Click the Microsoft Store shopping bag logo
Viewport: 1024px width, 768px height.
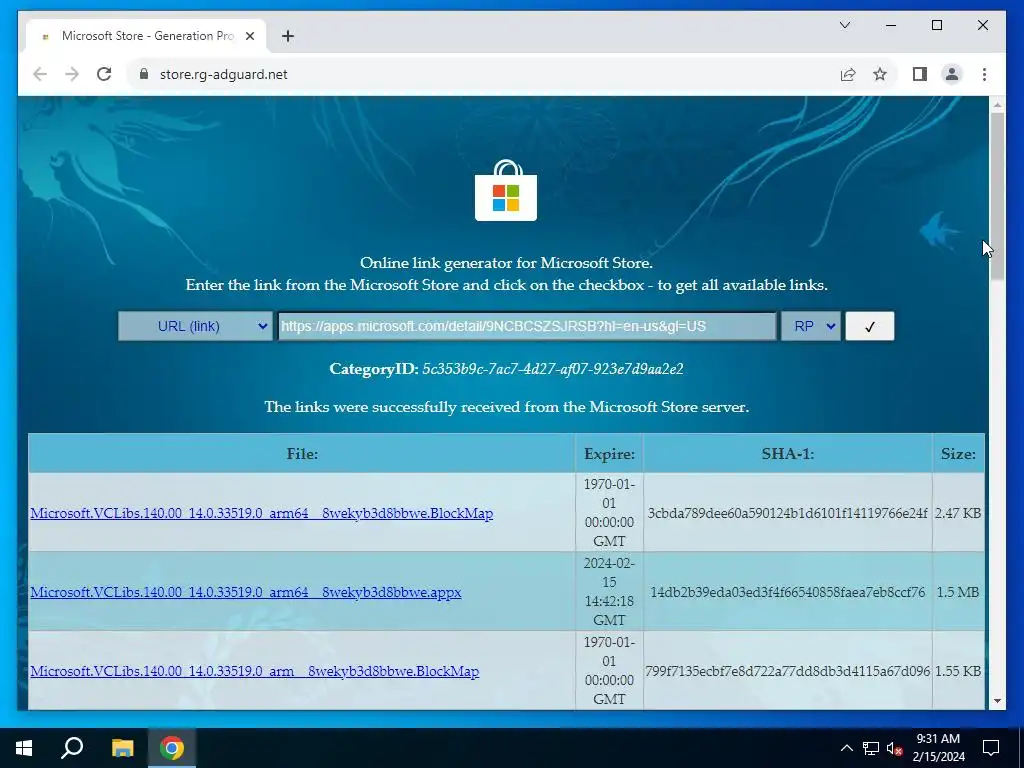coord(505,190)
